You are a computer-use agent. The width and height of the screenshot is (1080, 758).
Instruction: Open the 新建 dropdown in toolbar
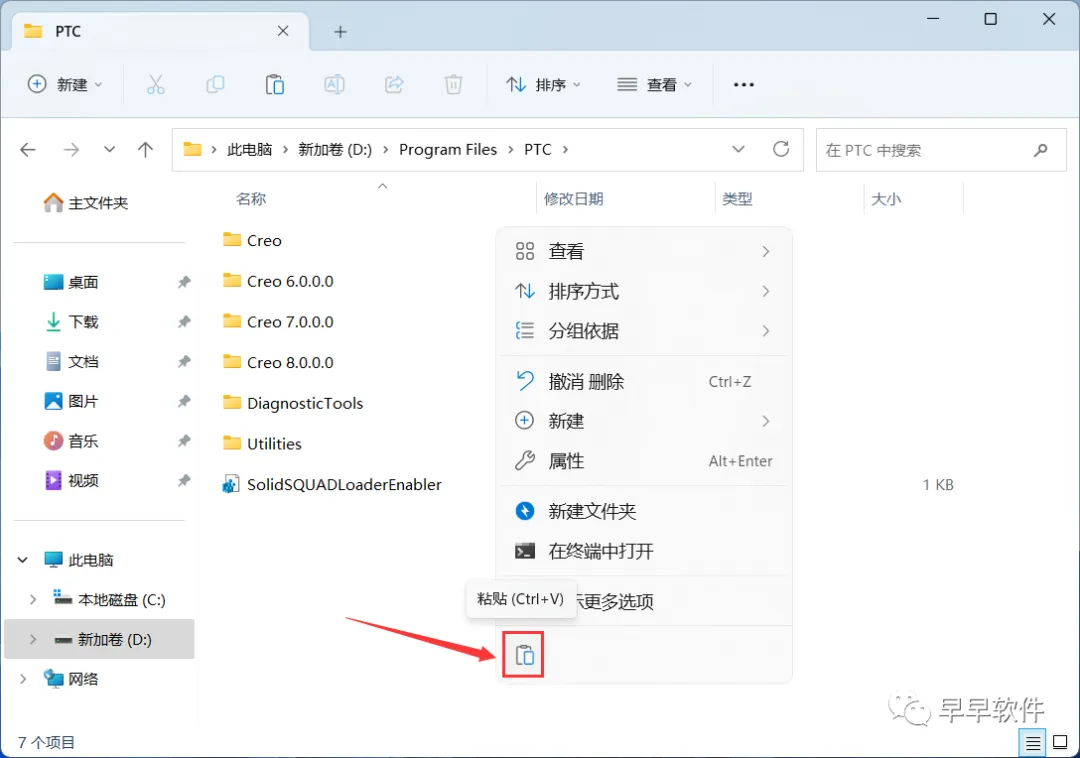65,85
